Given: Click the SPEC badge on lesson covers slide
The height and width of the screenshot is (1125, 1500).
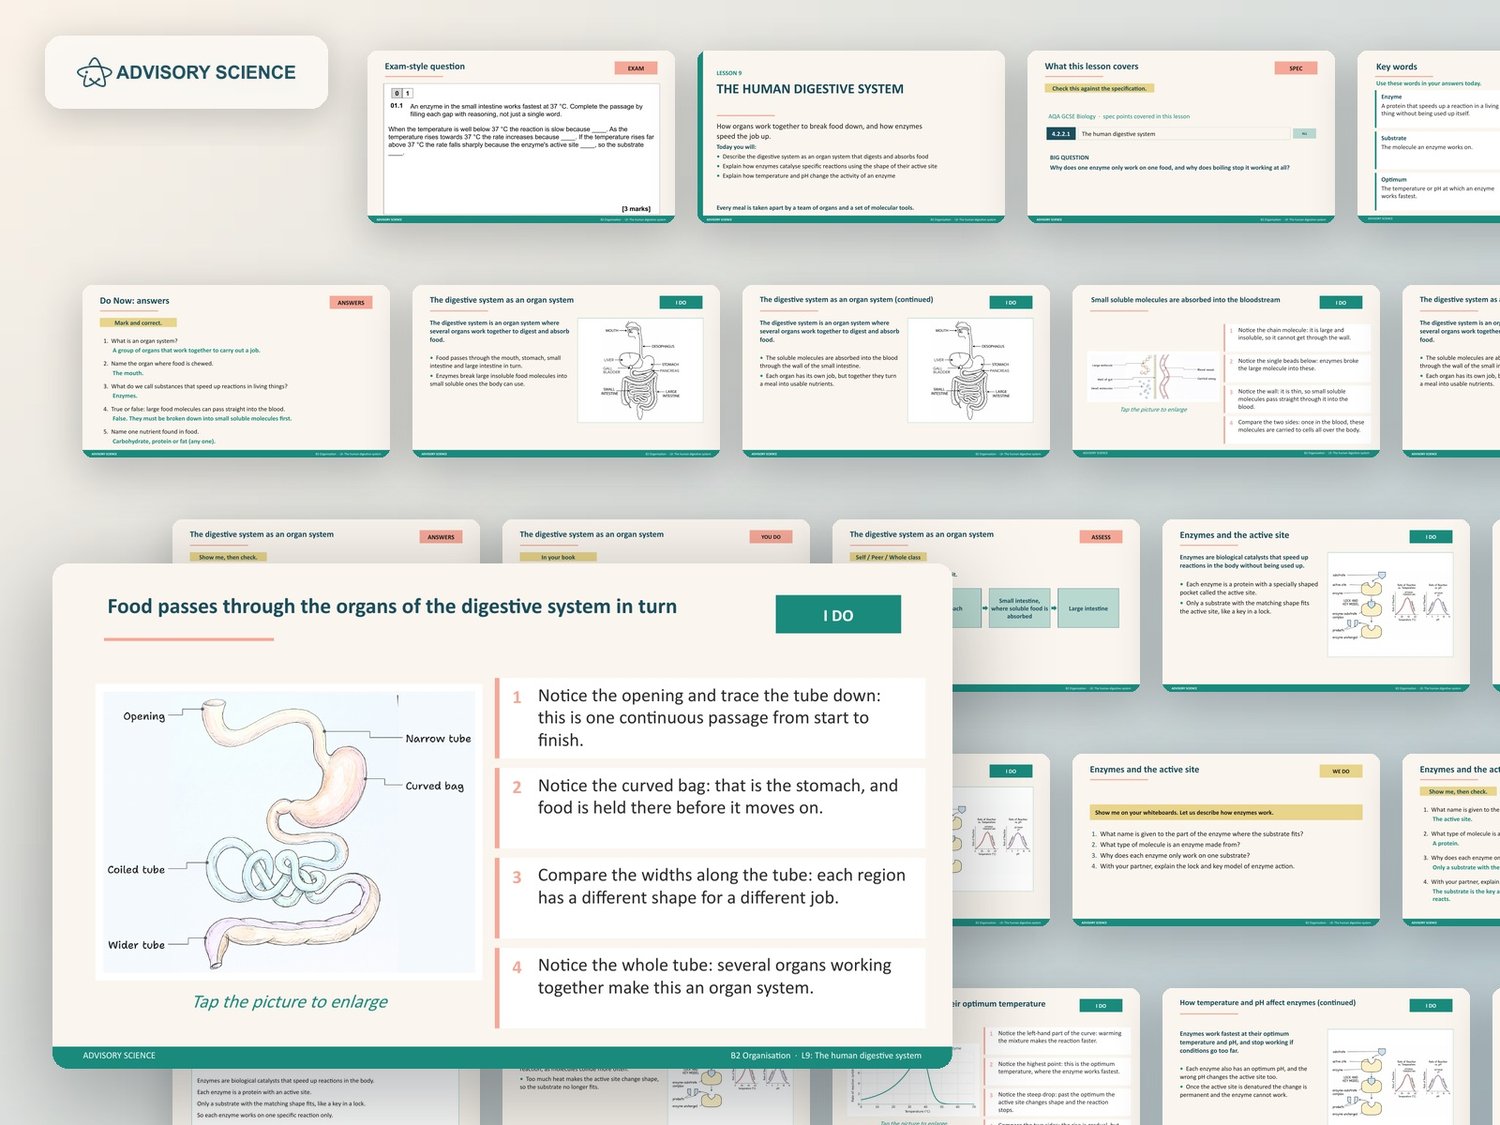Looking at the screenshot, I should [x=1296, y=68].
